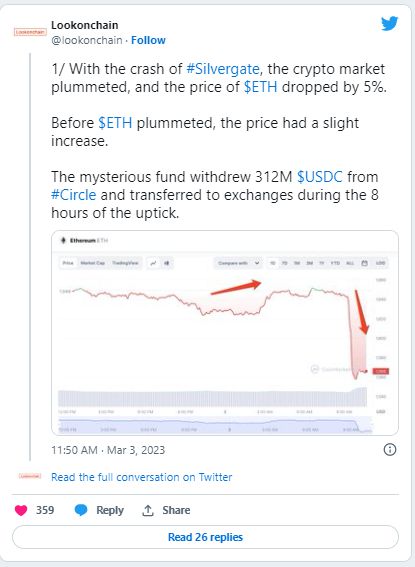Screen dimensions: 415x567
Task: Open the tweet info circle icon
Action: pos(390,450)
